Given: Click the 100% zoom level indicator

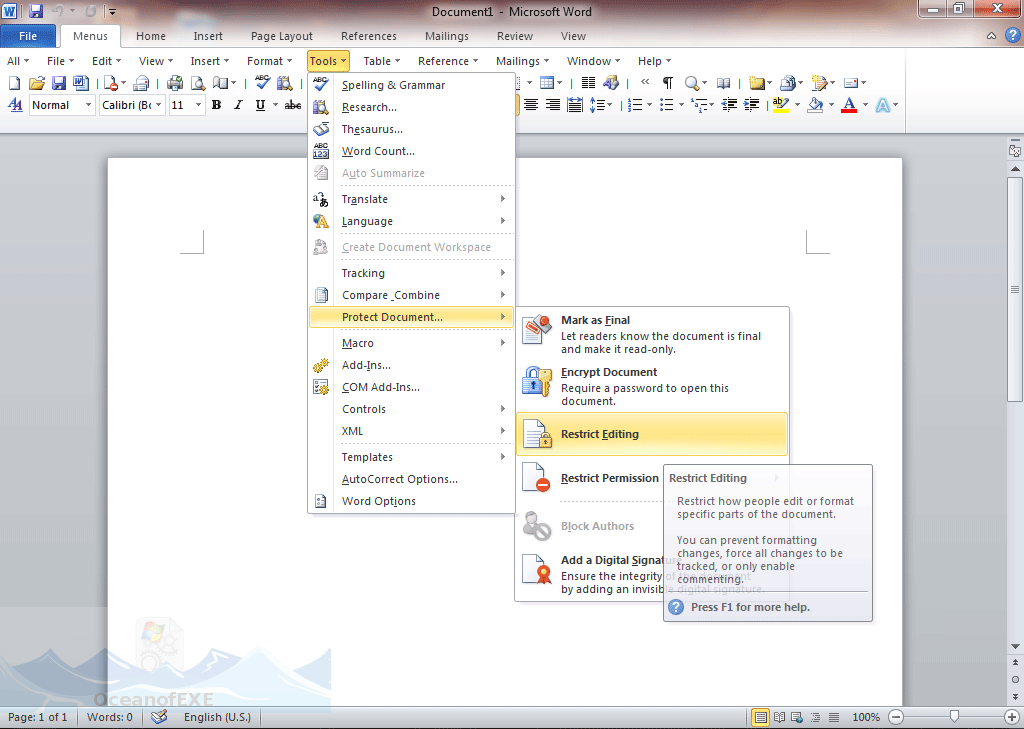Looking at the screenshot, I should pyautogui.click(x=866, y=717).
